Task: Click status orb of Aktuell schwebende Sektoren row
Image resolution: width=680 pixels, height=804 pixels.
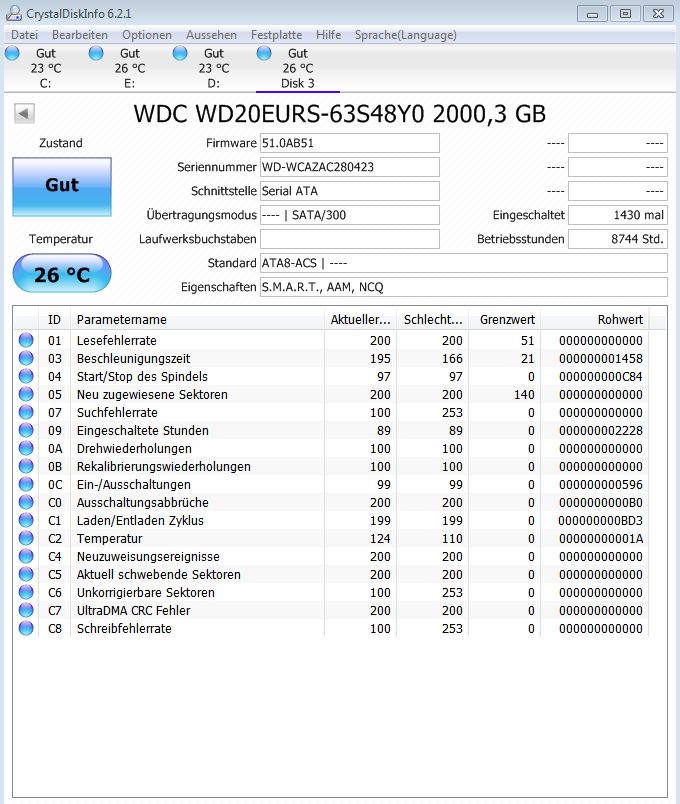Action: click(x=26, y=574)
